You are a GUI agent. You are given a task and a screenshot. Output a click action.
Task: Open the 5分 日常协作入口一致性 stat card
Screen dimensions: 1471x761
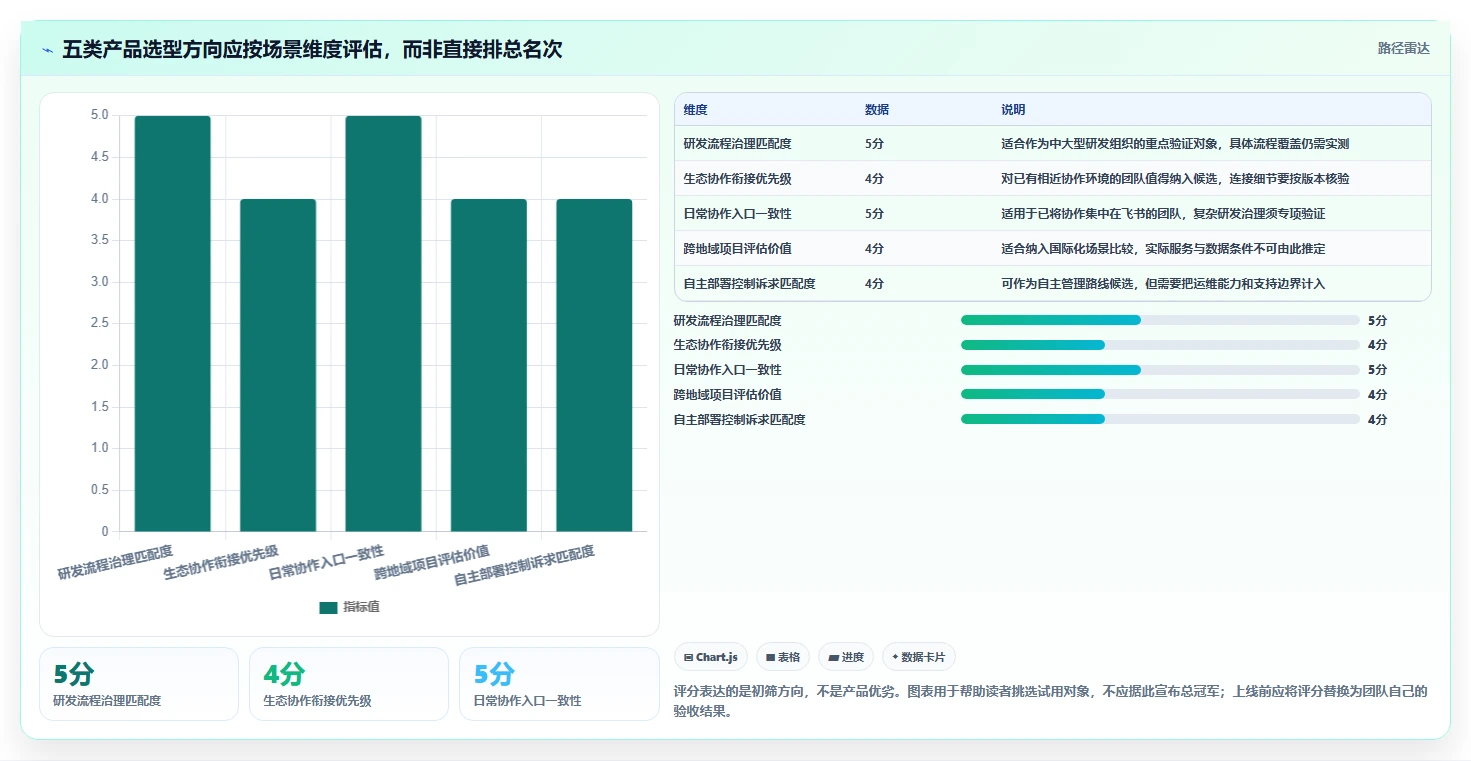pyautogui.click(x=559, y=684)
